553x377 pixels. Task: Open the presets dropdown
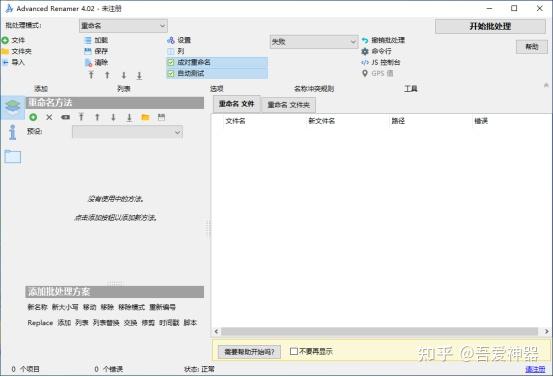(127, 132)
